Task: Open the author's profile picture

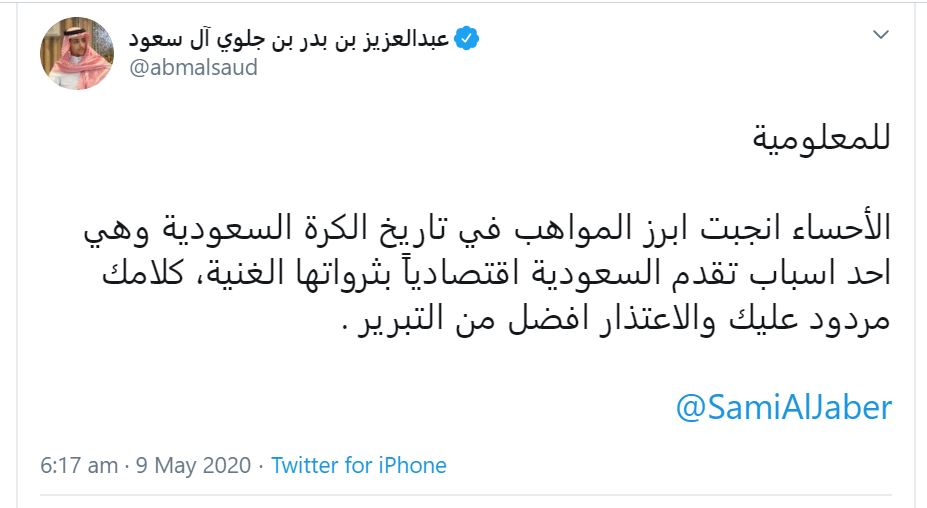Action: (x=76, y=53)
